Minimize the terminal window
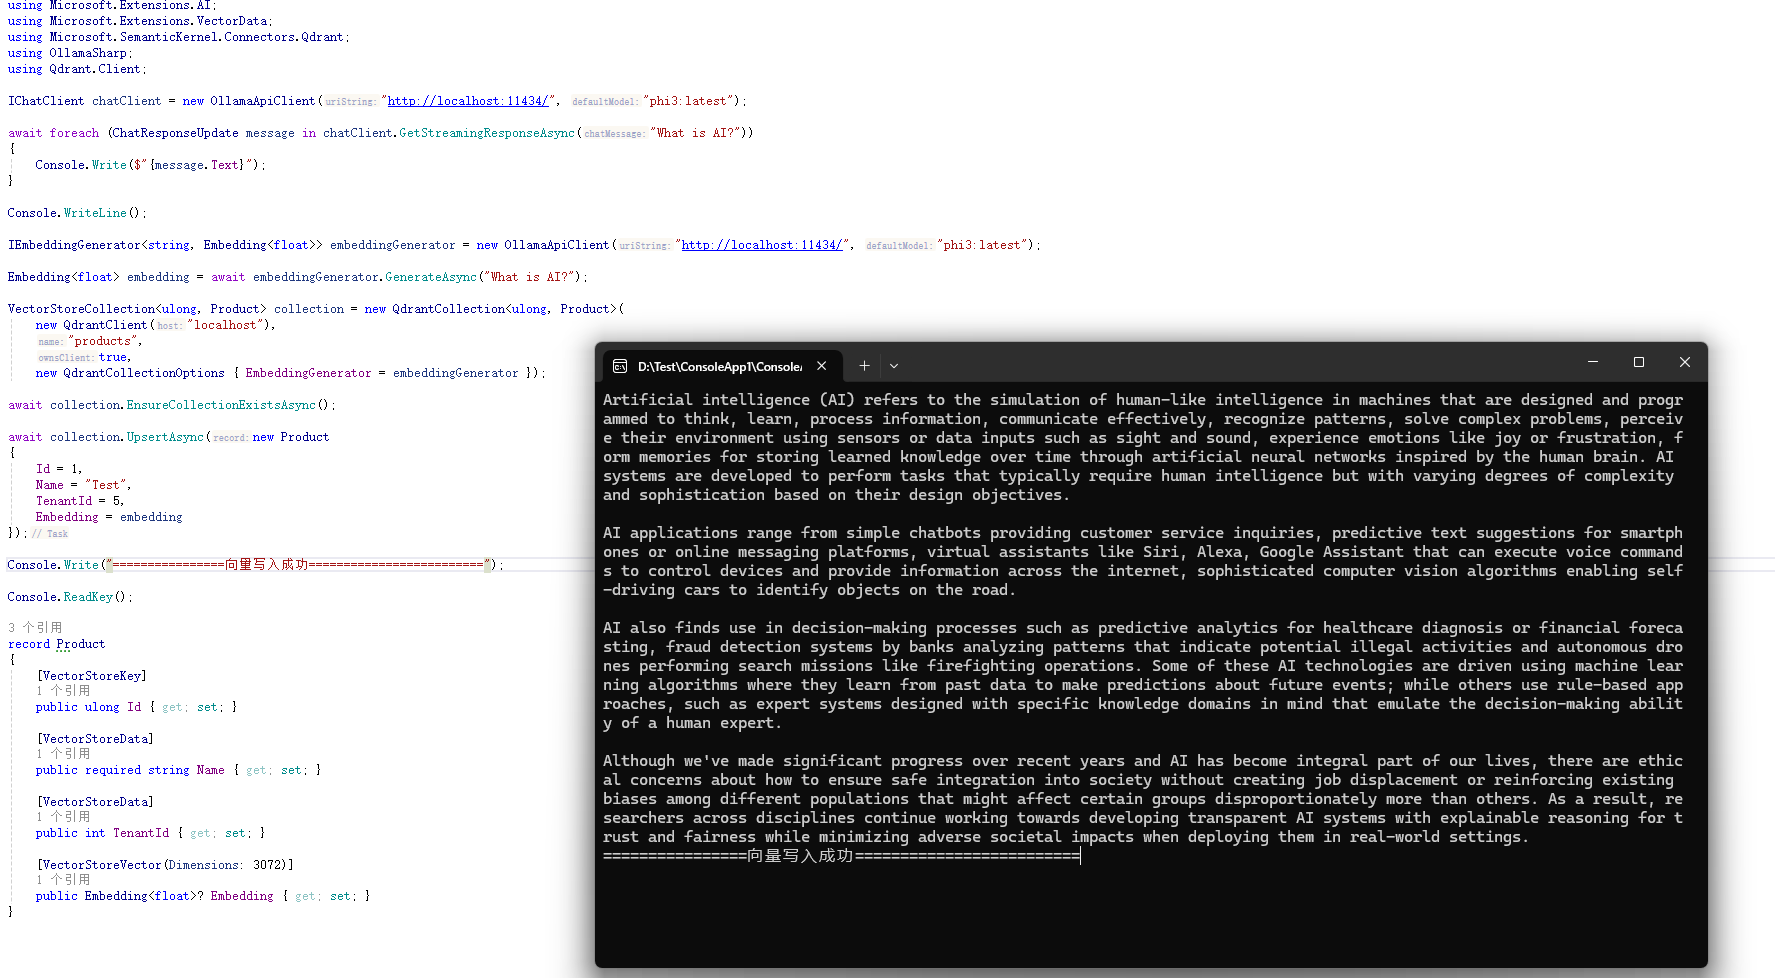1775x978 pixels. (x=1593, y=362)
